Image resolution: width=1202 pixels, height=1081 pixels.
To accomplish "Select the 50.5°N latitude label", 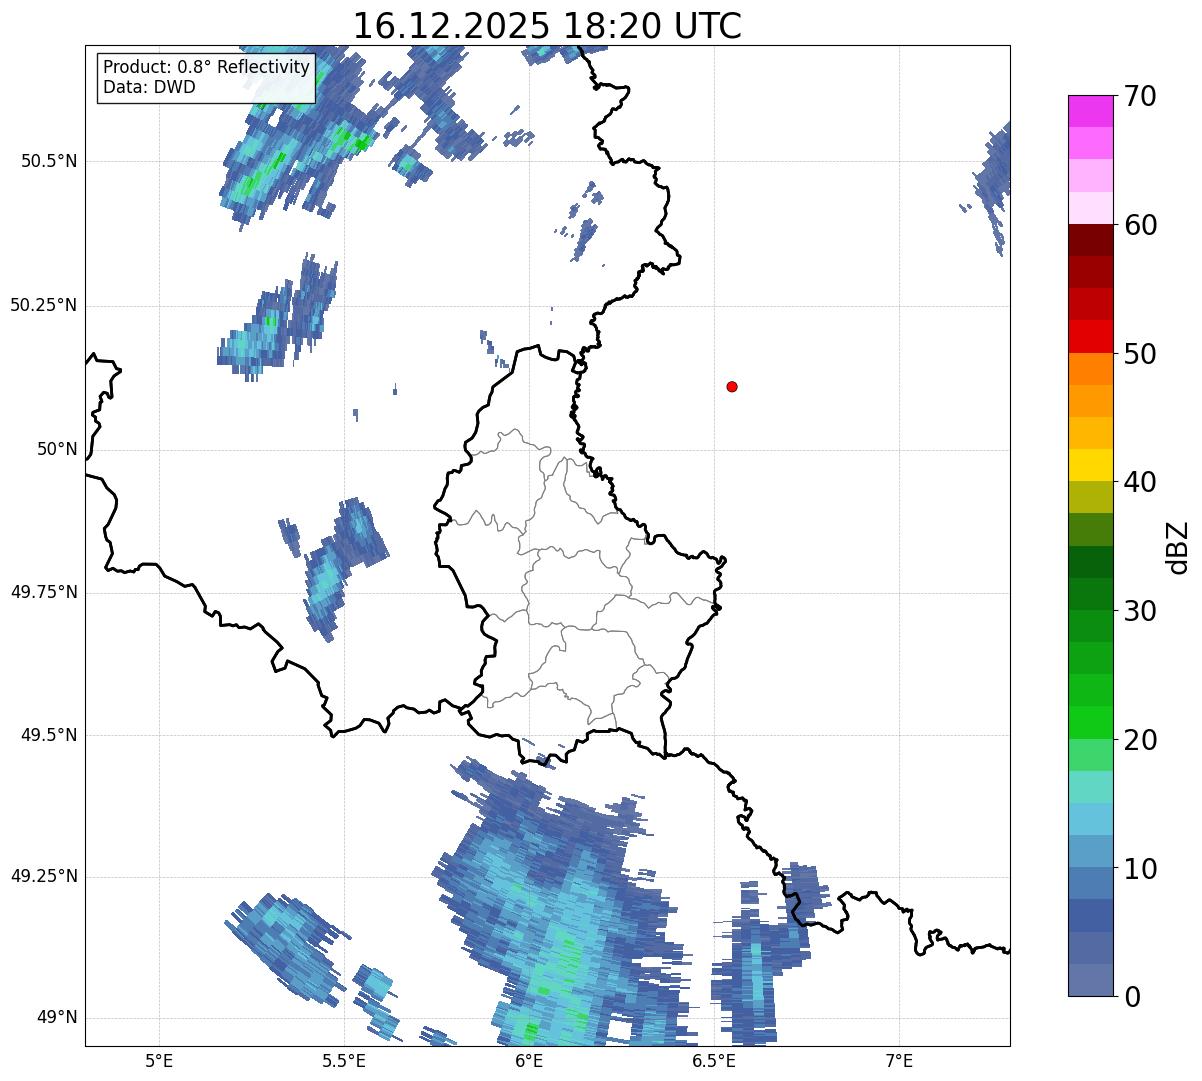I will point(50,161).
